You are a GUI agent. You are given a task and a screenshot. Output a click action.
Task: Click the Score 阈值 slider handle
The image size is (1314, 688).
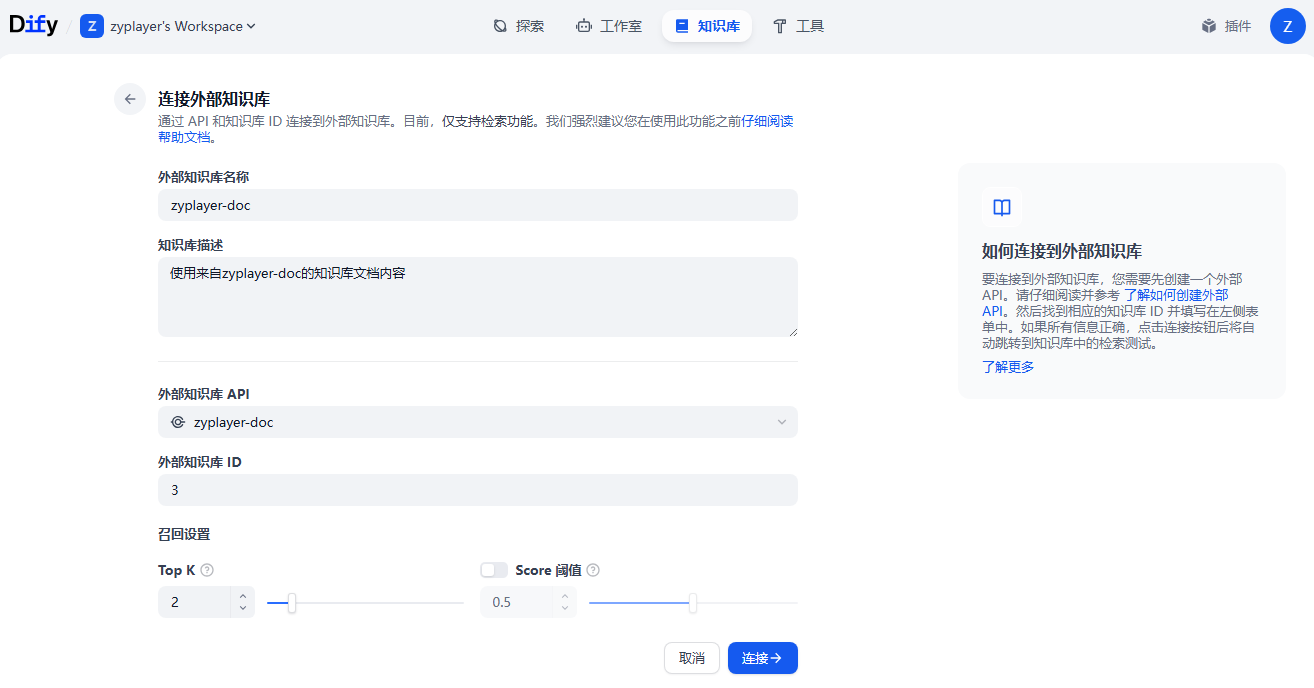pyautogui.click(x=693, y=603)
